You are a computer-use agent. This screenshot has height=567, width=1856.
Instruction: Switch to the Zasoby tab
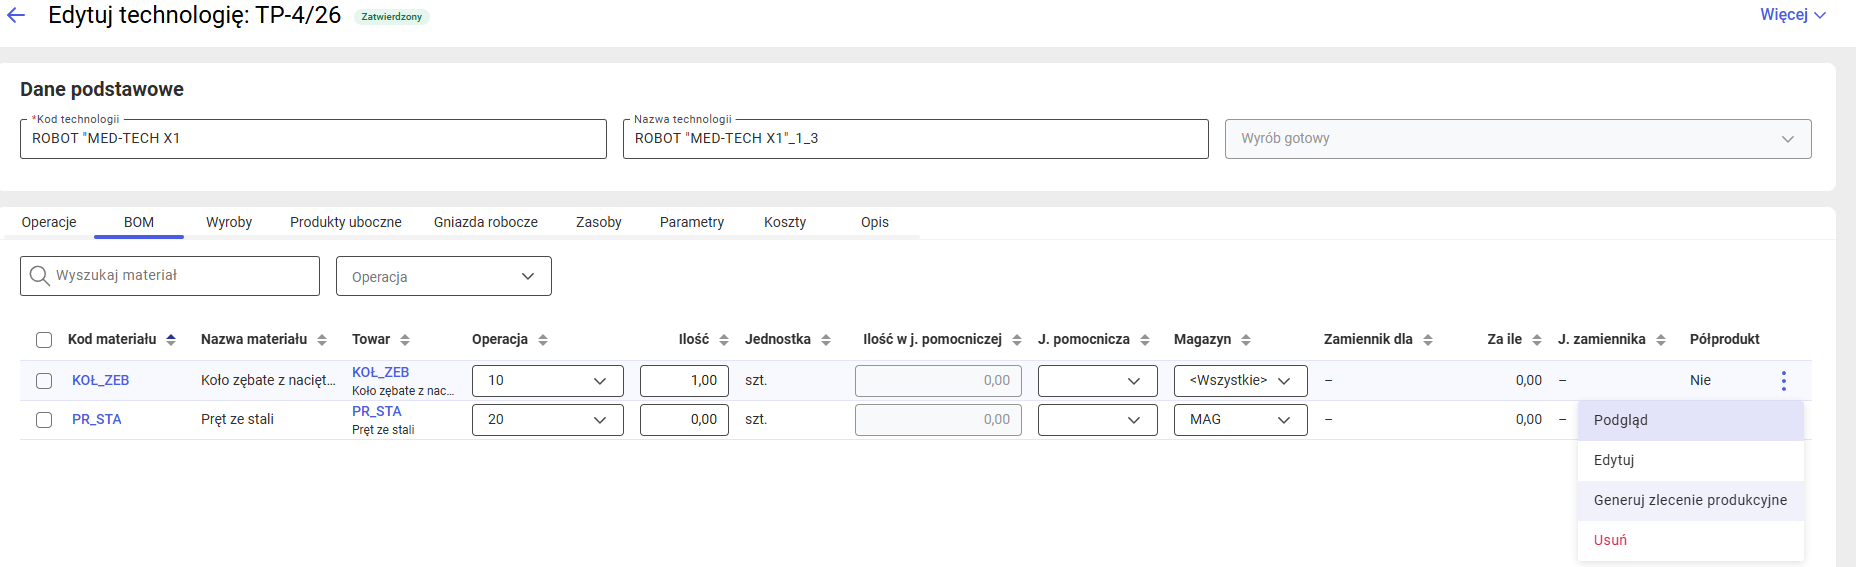(x=599, y=222)
